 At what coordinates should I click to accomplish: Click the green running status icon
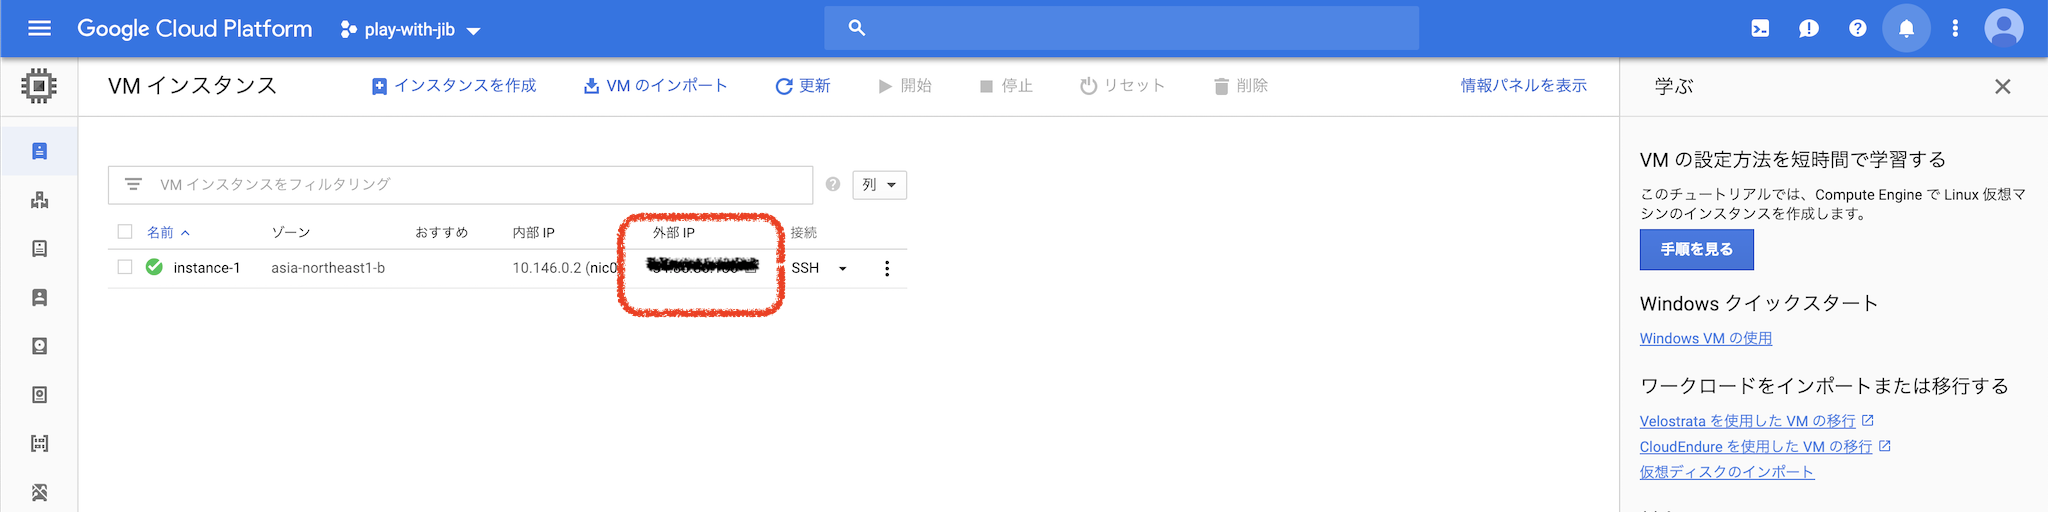point(154,267)
